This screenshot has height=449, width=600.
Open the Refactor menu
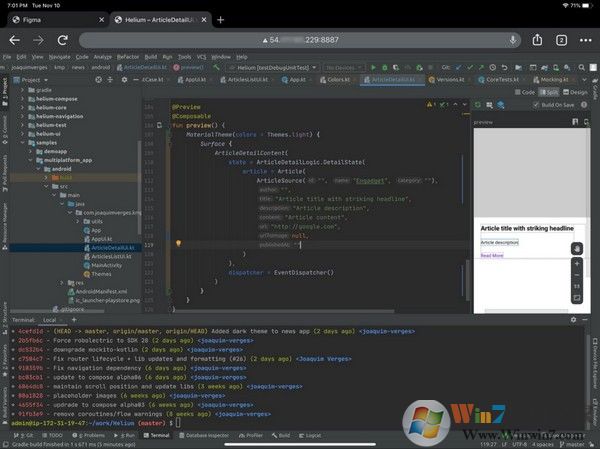coord(129,57)
